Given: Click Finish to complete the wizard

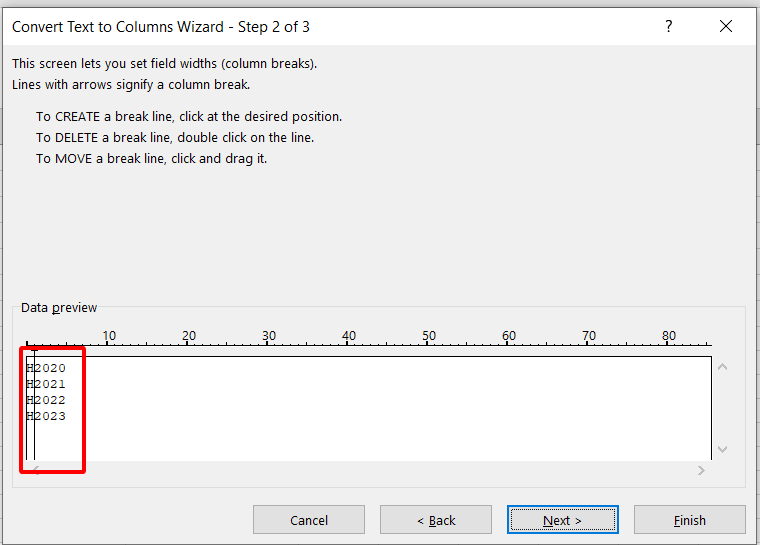Looking at the screenshot, I should pos(689,520).
